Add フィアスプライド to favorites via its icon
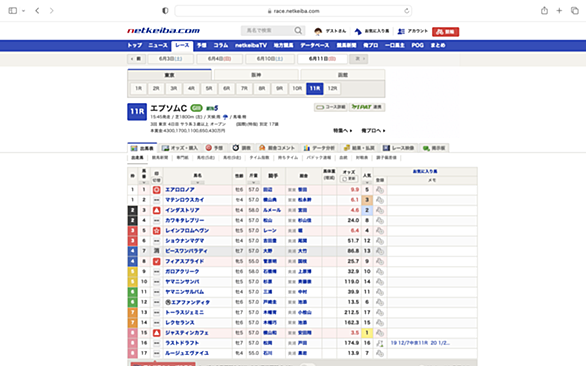This screenshot has width=586, height=366. tap(380, 261)
